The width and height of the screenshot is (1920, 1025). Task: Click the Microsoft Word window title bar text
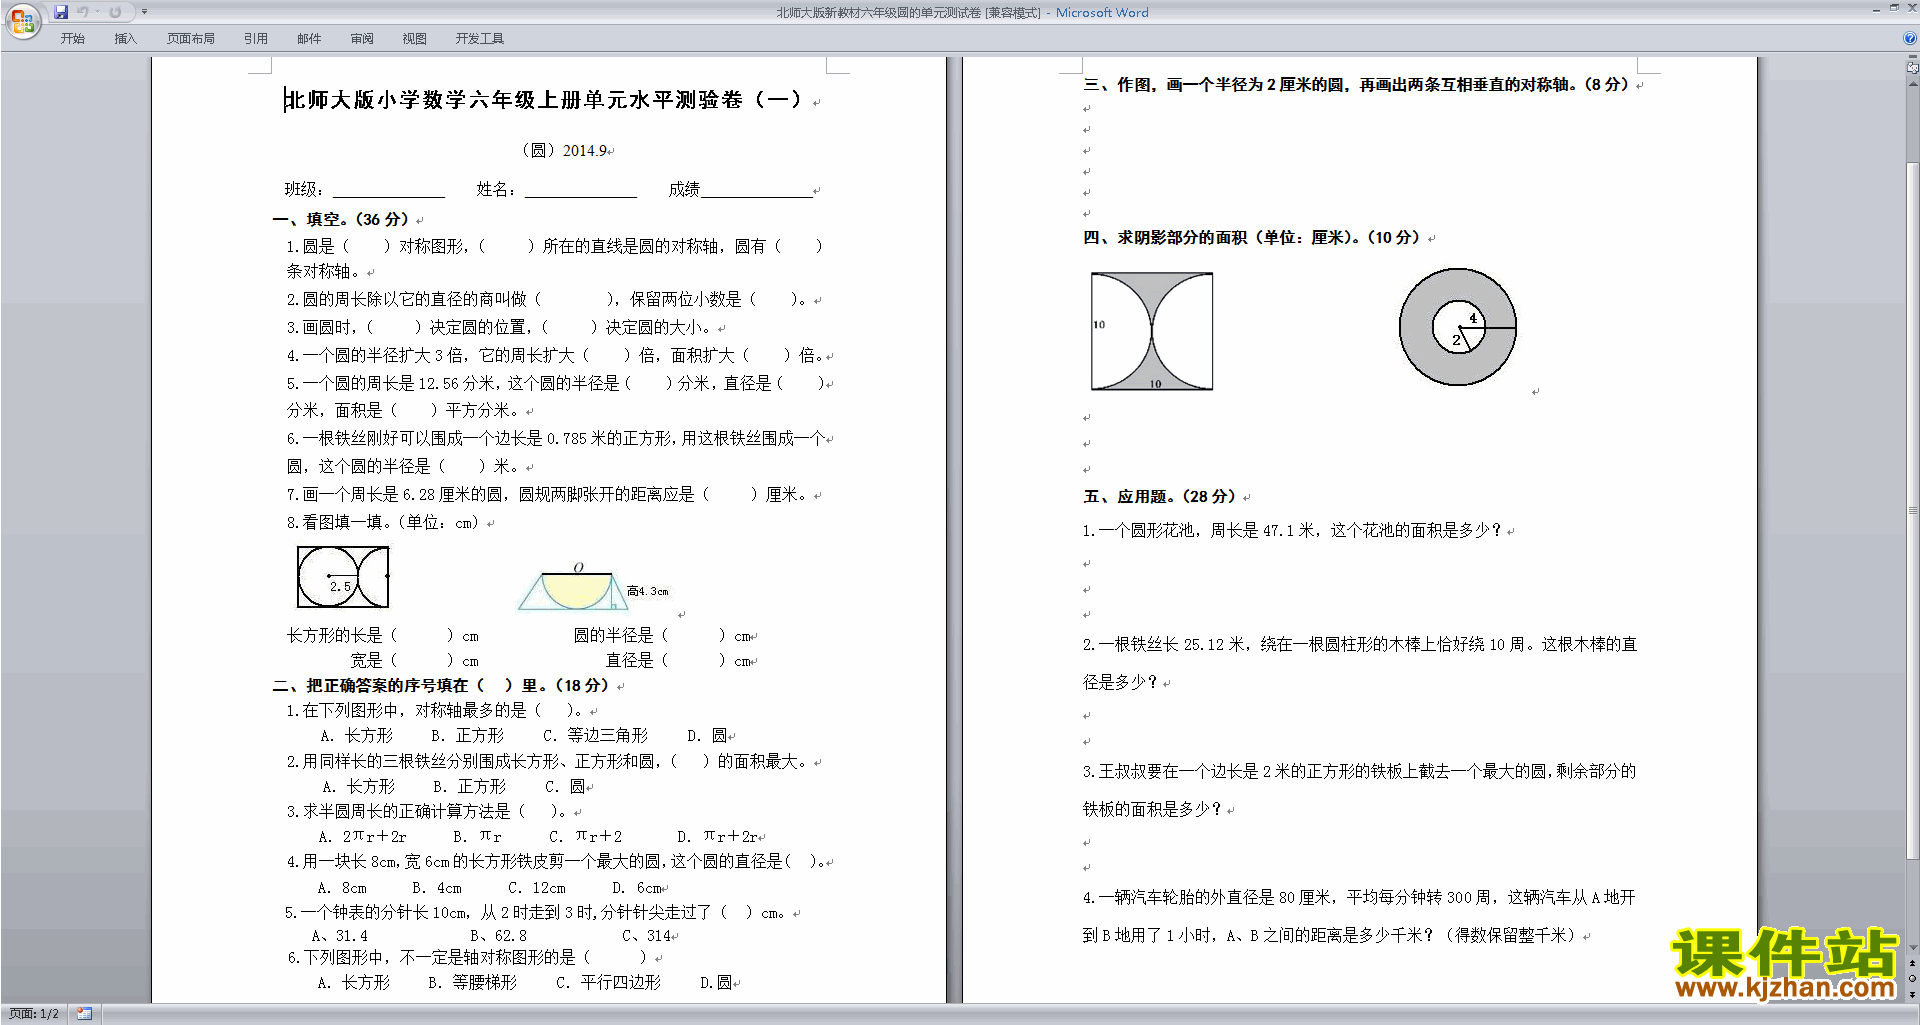(x=962, y=12)
